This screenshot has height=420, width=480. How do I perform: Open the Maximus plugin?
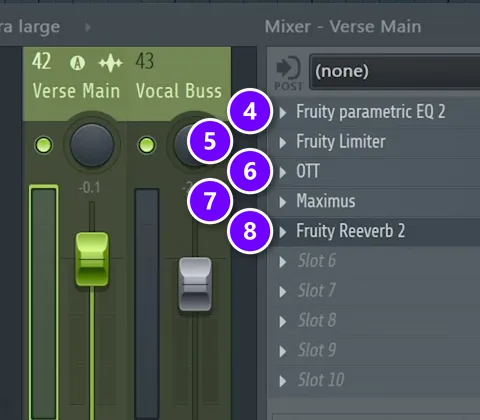point(326,201)
